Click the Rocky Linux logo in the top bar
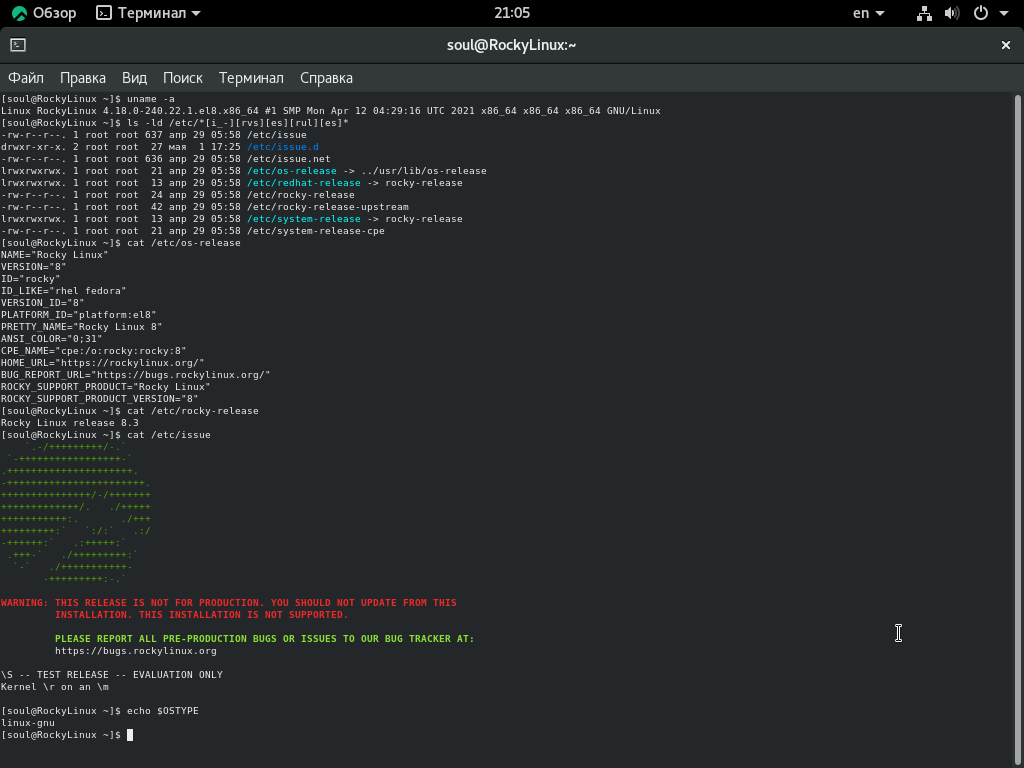Viewport: 1024px width, 768px height. (x=20, y=13)
